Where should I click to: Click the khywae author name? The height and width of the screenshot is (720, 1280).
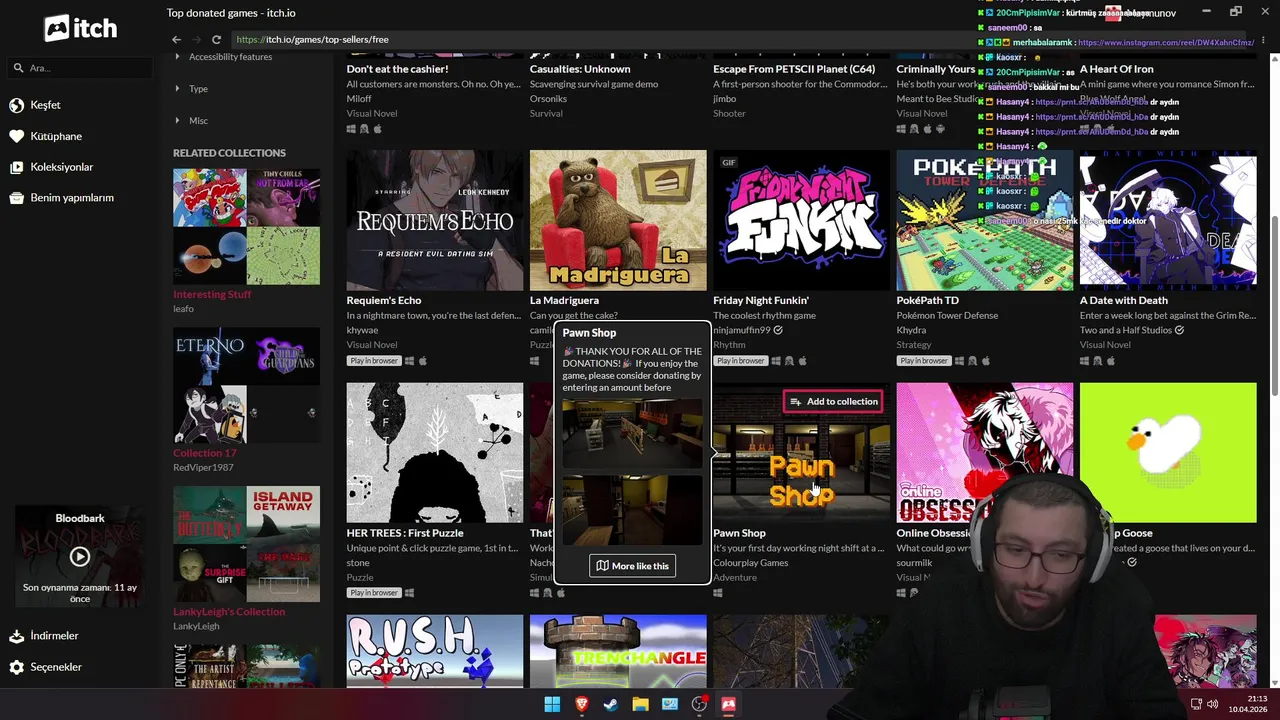coord(362,330)
